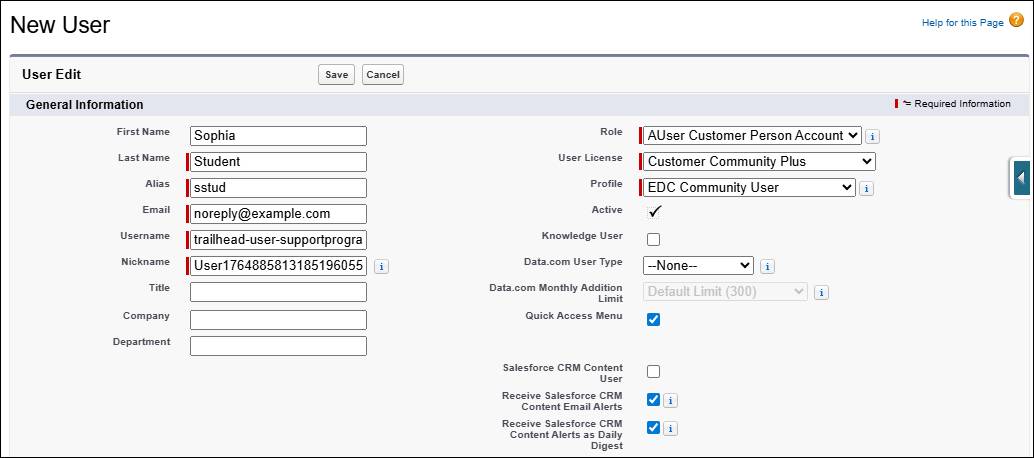
Task: Click the Alias field containing sstud
Action: tap(278, 188)
